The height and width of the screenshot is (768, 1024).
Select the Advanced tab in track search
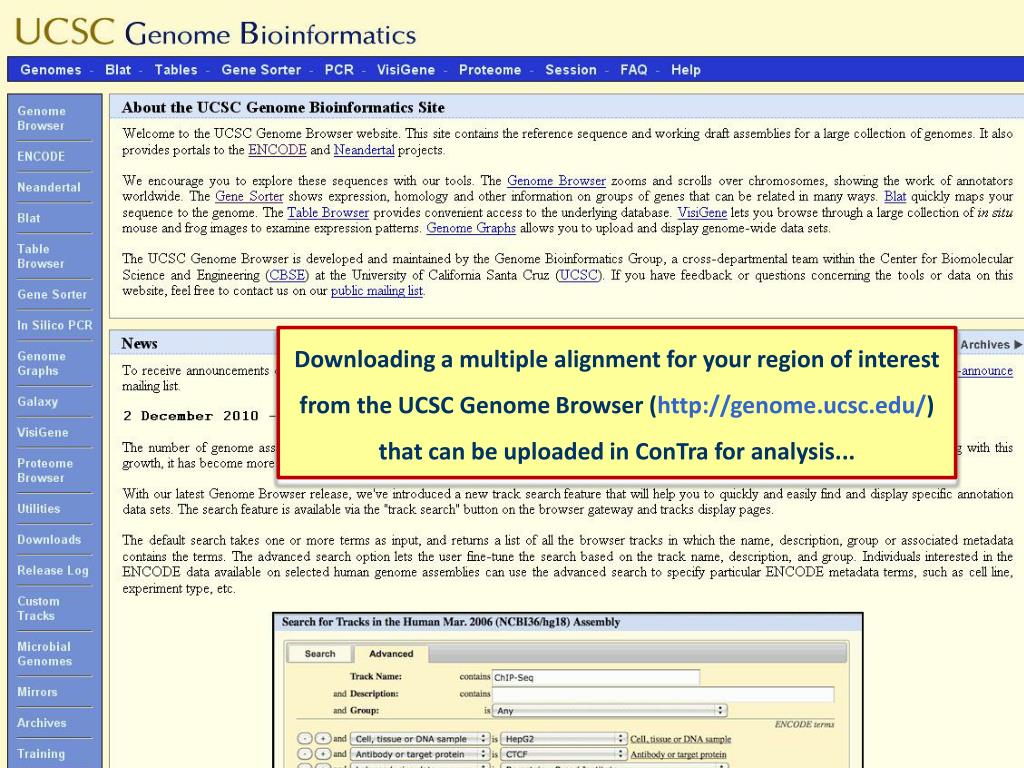coord(391,654)
